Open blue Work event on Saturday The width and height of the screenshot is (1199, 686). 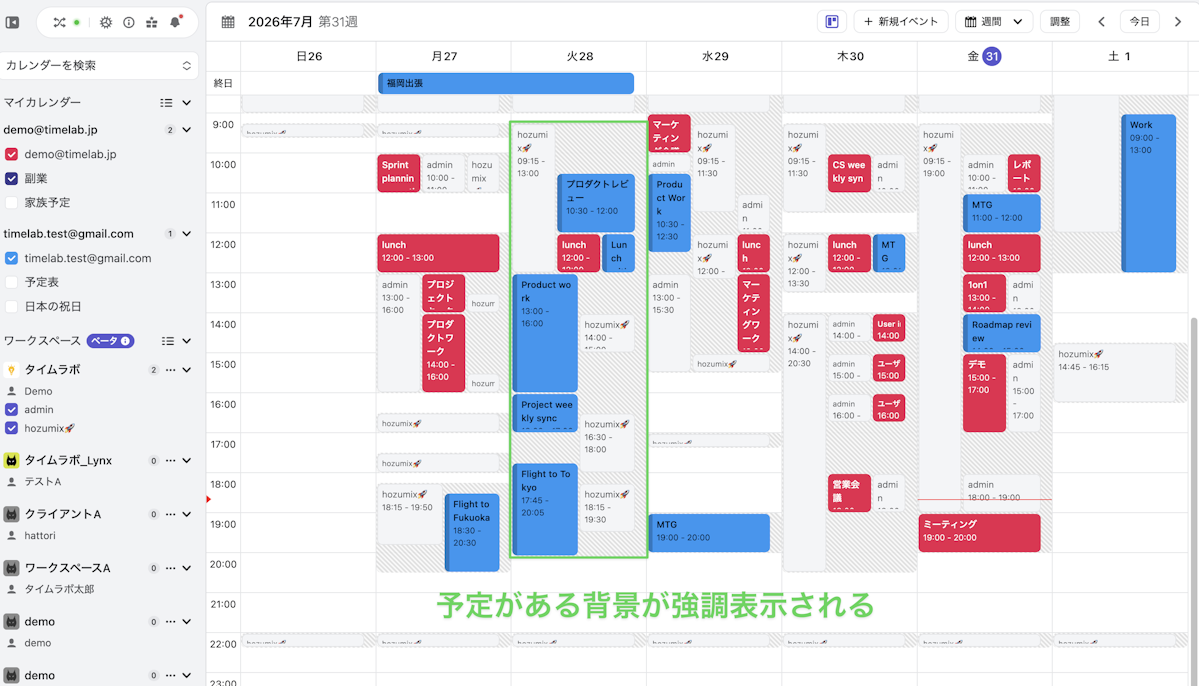[x=1149, y=193]
